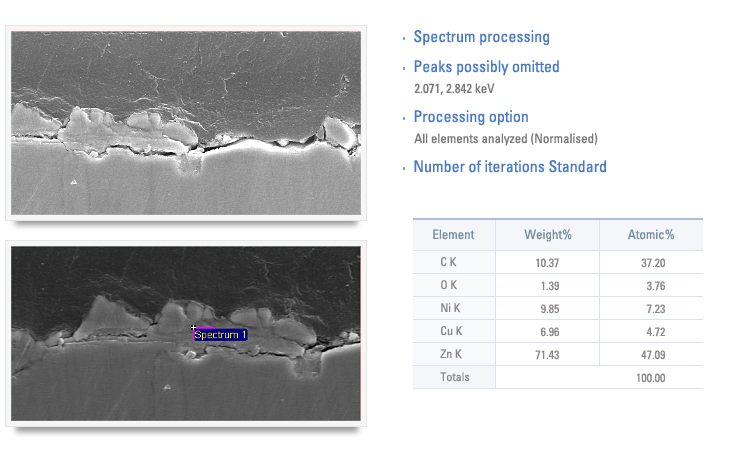Screen dimensions: 730x462
Task: Select weight value 10.37
Action: [547, 263]
